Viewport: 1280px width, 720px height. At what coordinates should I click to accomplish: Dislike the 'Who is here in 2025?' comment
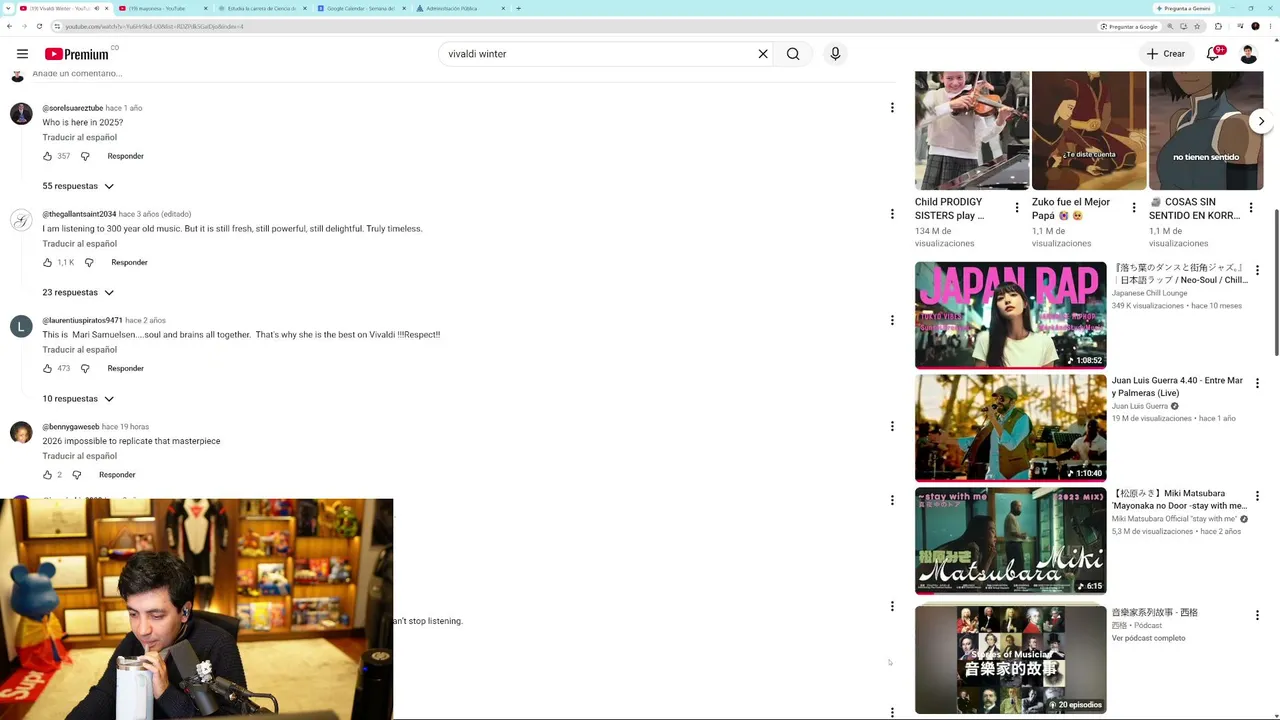point(85,156)
